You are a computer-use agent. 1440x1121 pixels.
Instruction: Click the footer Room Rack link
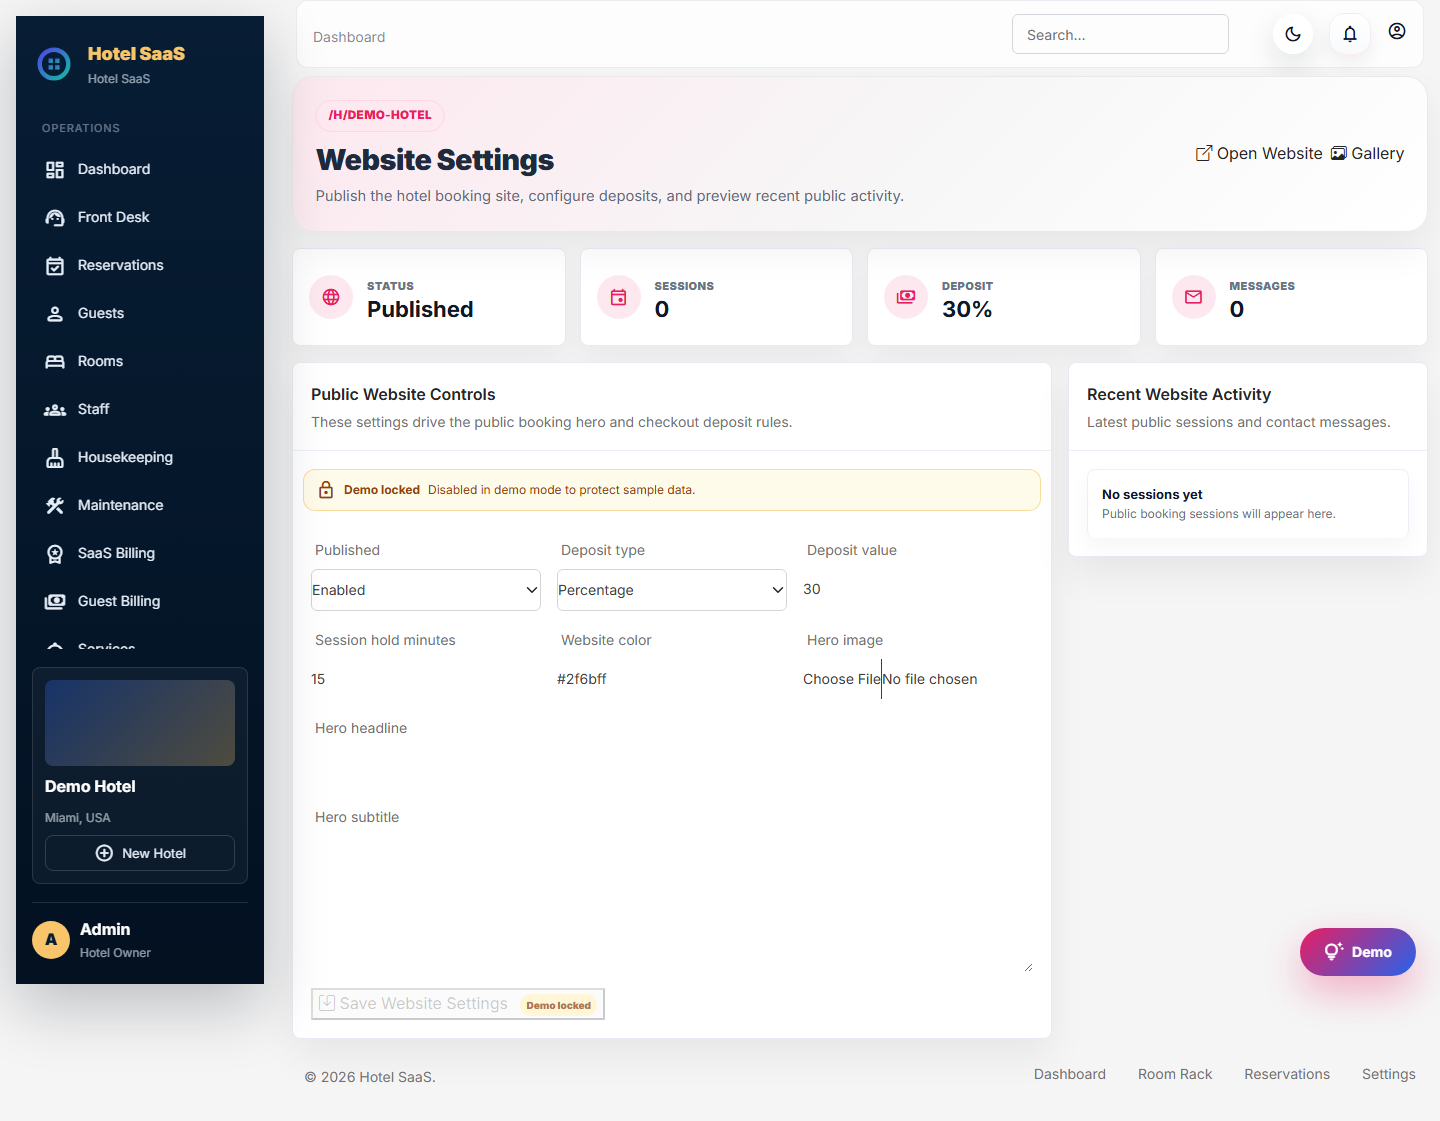point(1175,1074)
